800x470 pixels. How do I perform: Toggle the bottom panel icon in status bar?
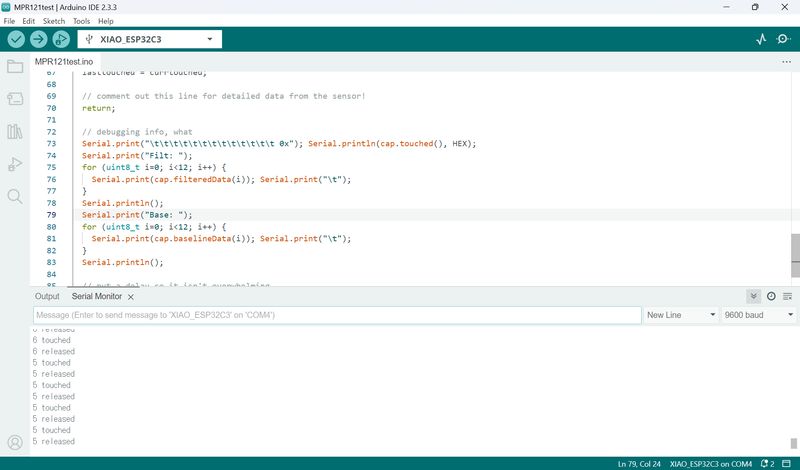[786, 464]
